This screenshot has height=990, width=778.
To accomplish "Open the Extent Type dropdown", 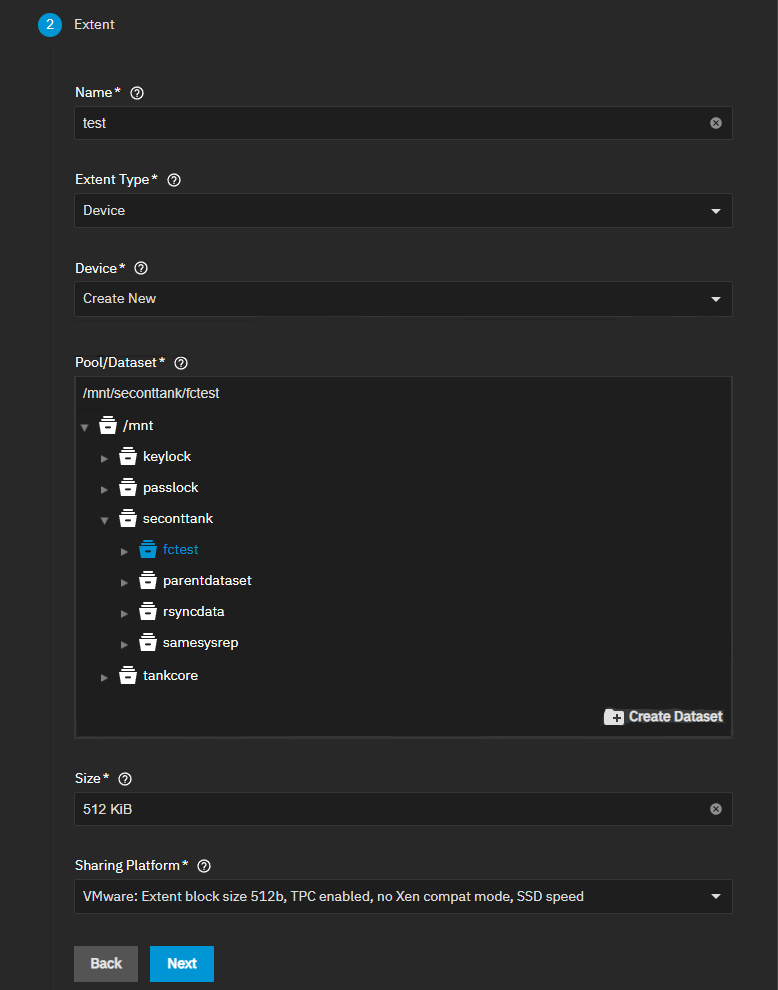I will [x=403, y=211].
